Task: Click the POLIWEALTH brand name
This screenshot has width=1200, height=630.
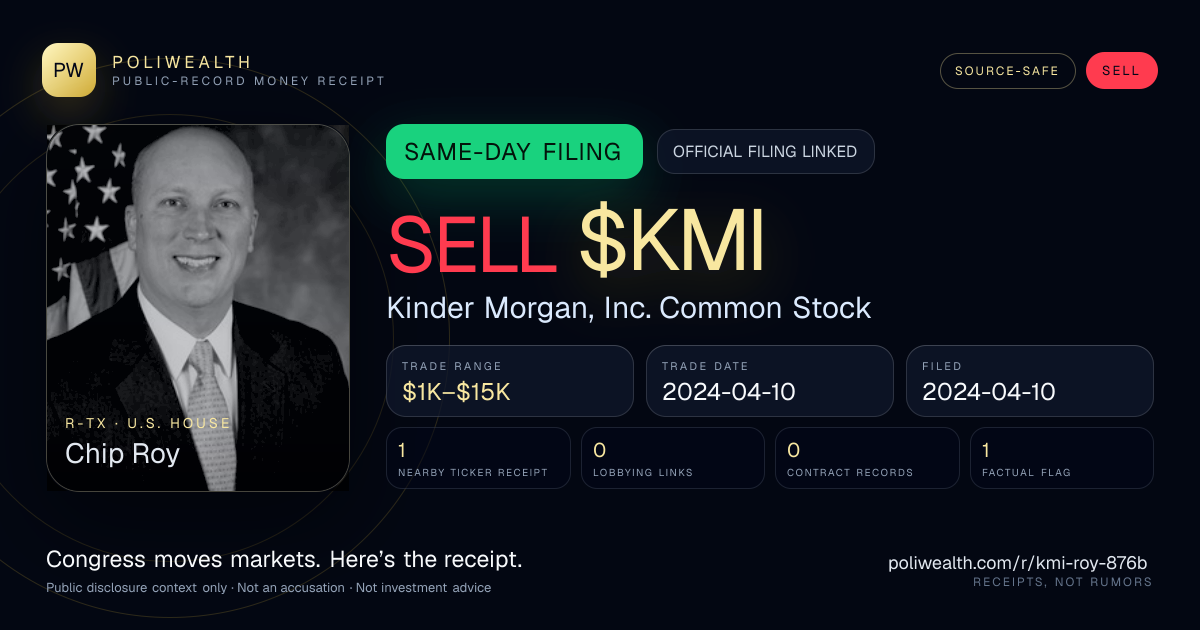Action: point(183,62)
